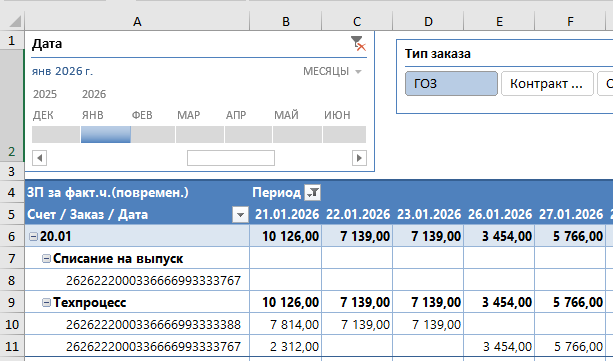Click the янв 2026 г. selection label
Image resolution: width=613 pixels, height=361 pixels.
(62, 71)
